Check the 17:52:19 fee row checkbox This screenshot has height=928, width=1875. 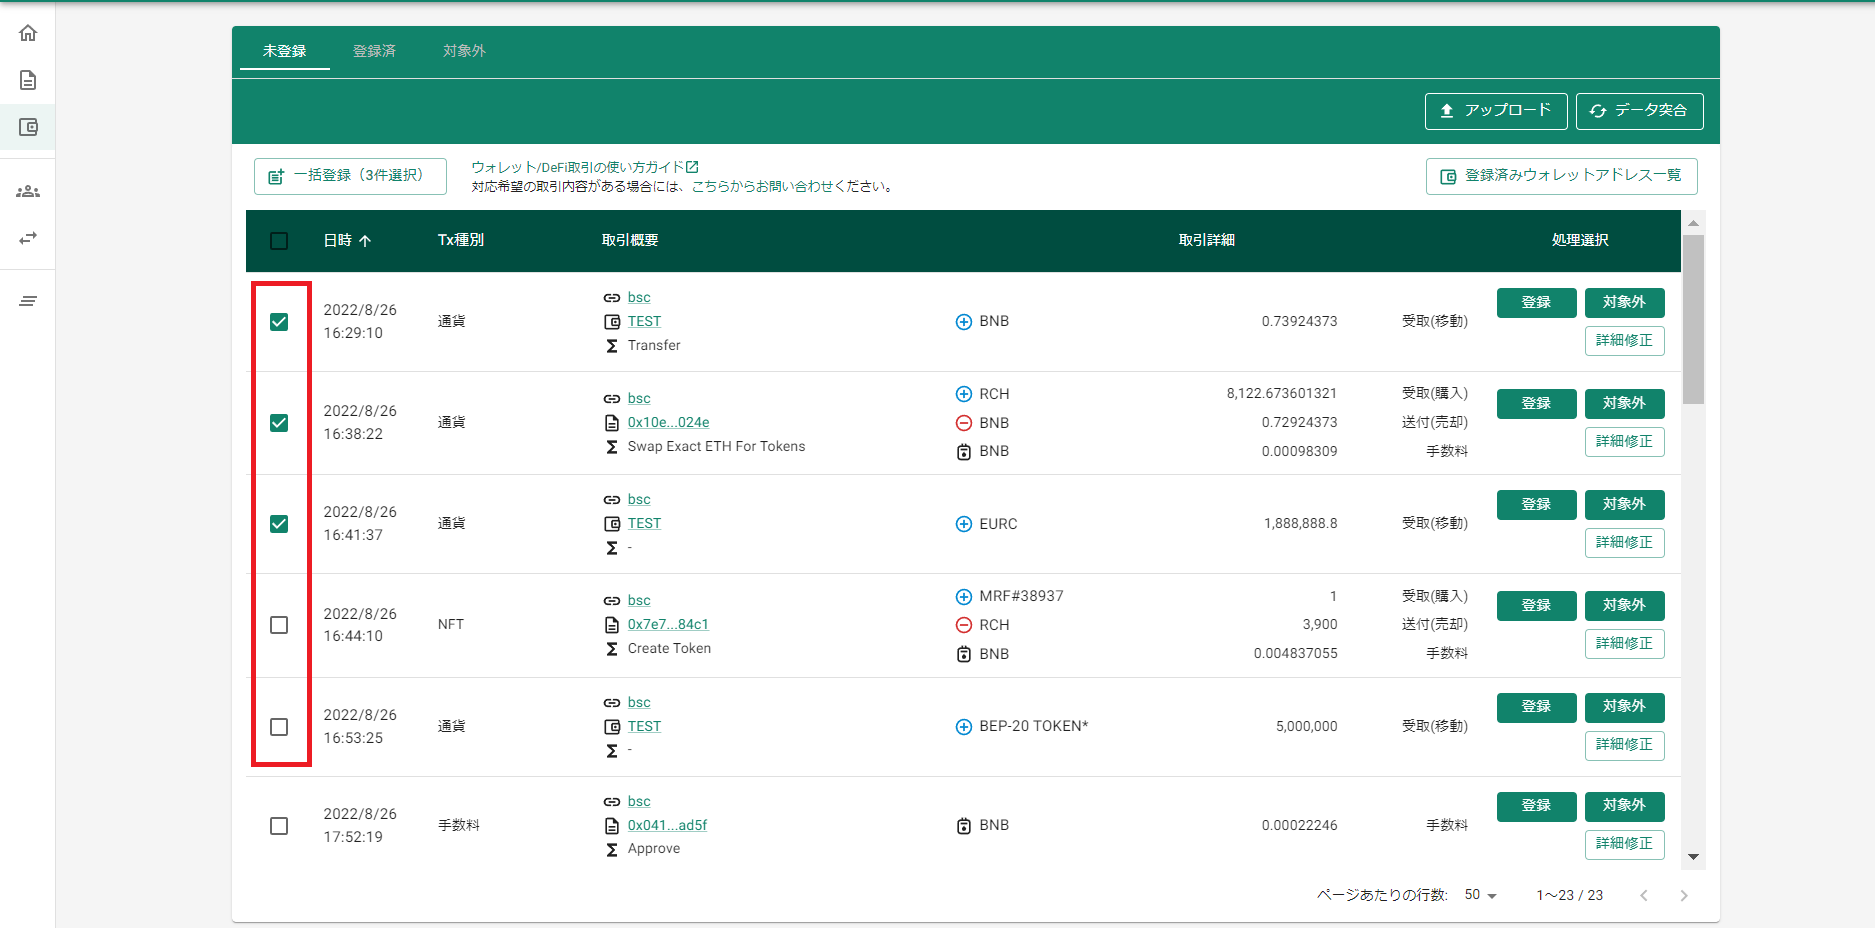[x=279, y=826]
